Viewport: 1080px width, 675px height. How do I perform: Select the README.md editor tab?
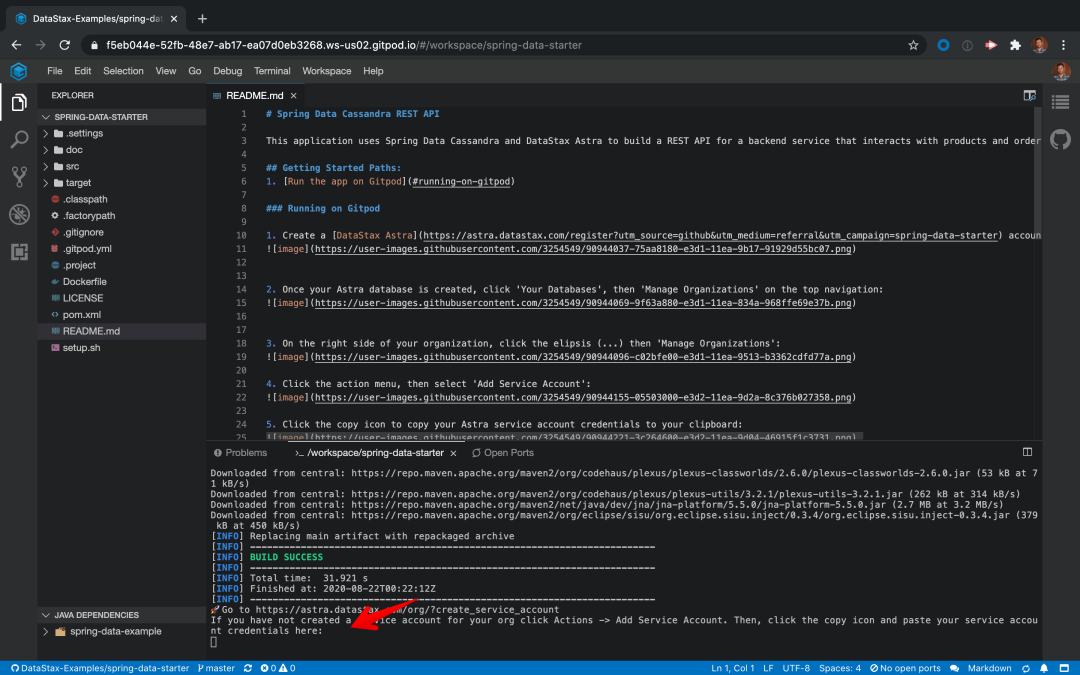(254, 96)
